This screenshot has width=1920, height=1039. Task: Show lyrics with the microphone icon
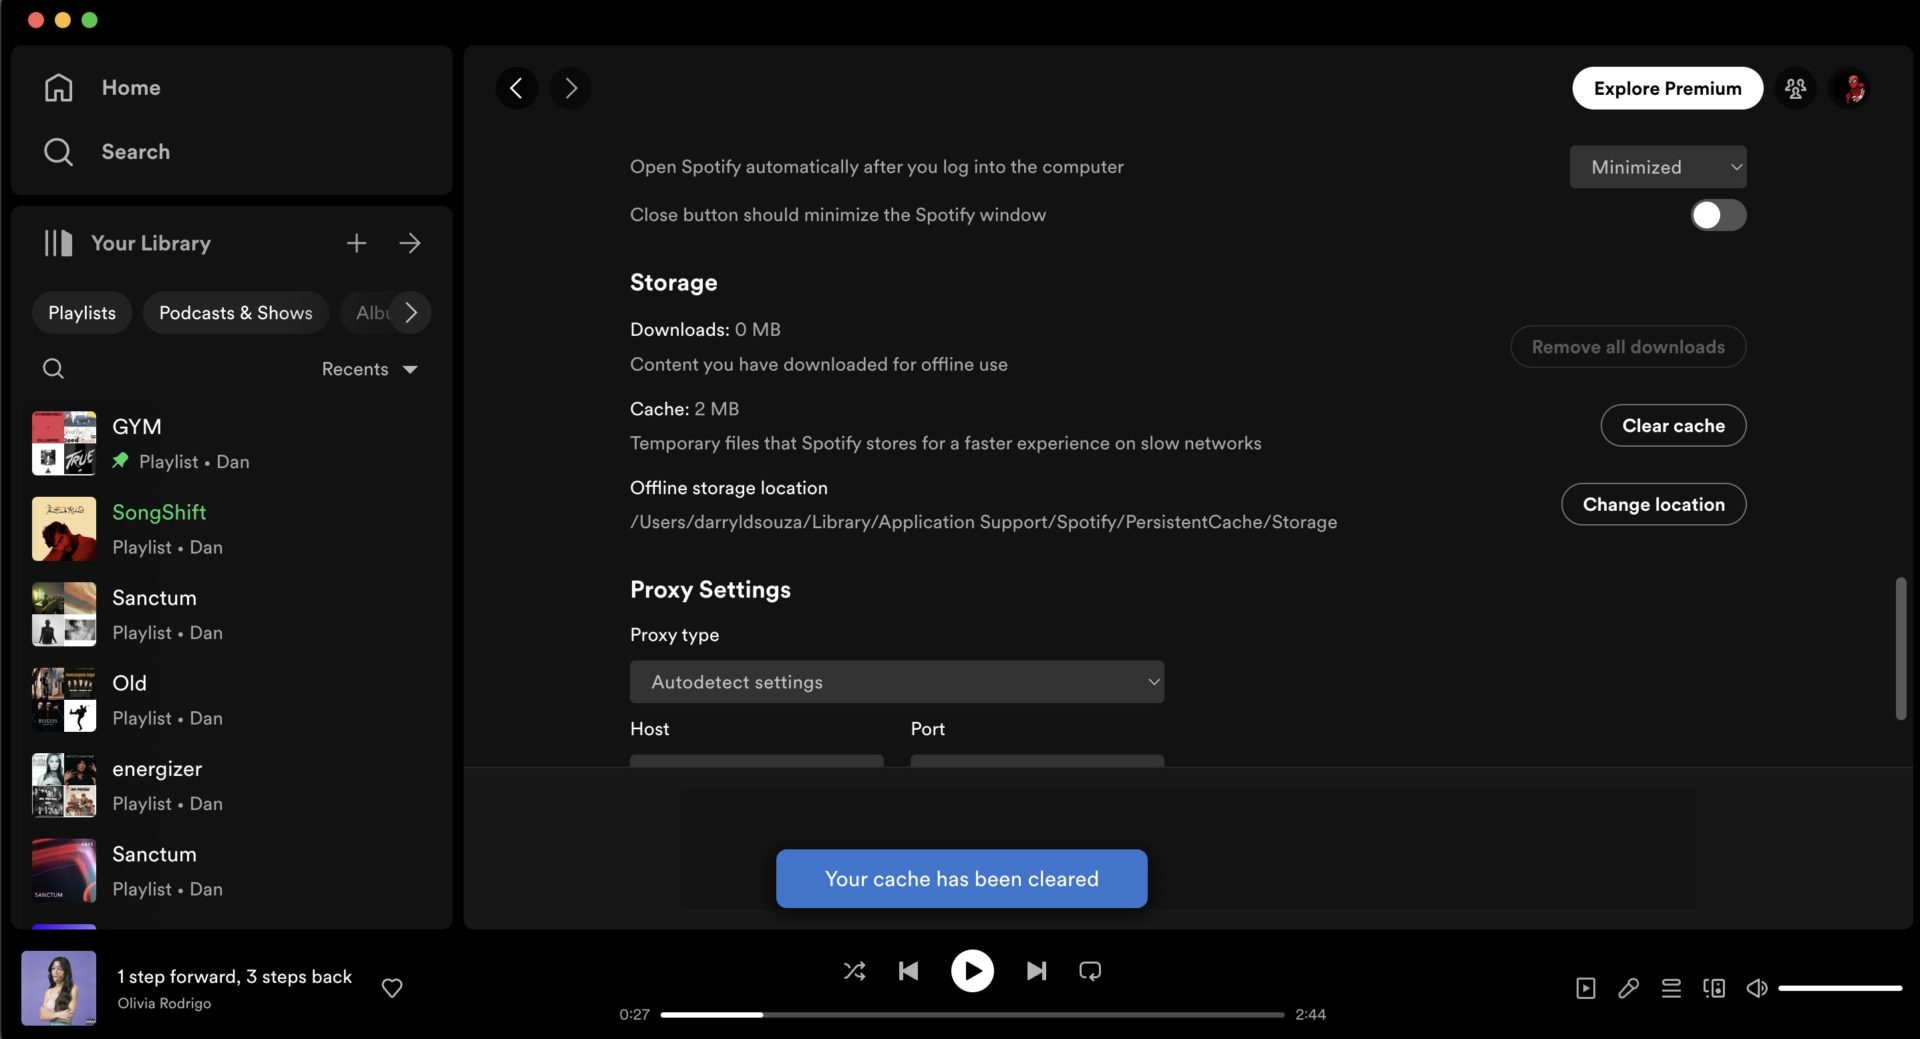1628,988
